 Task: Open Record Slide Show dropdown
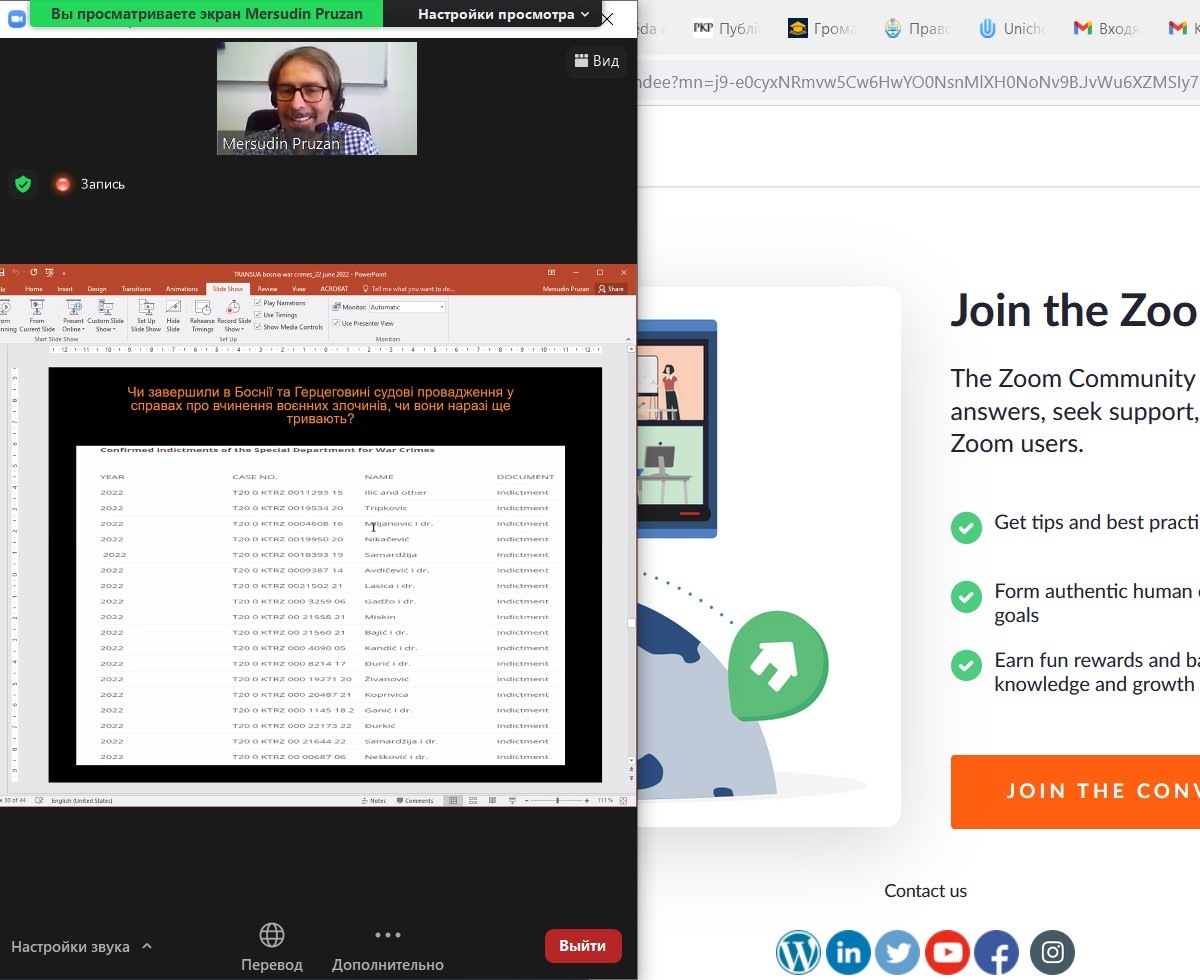click(234, 315)
